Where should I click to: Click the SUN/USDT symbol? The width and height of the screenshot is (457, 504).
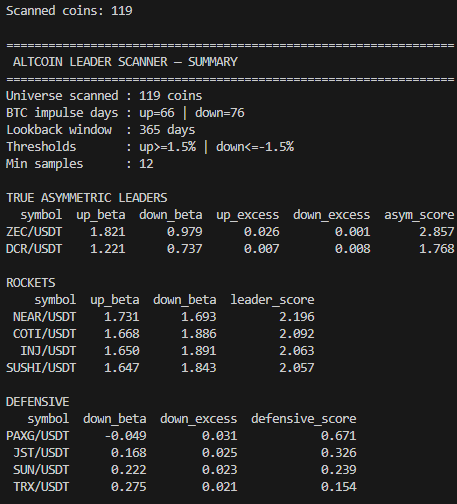[x=41, y=470]
